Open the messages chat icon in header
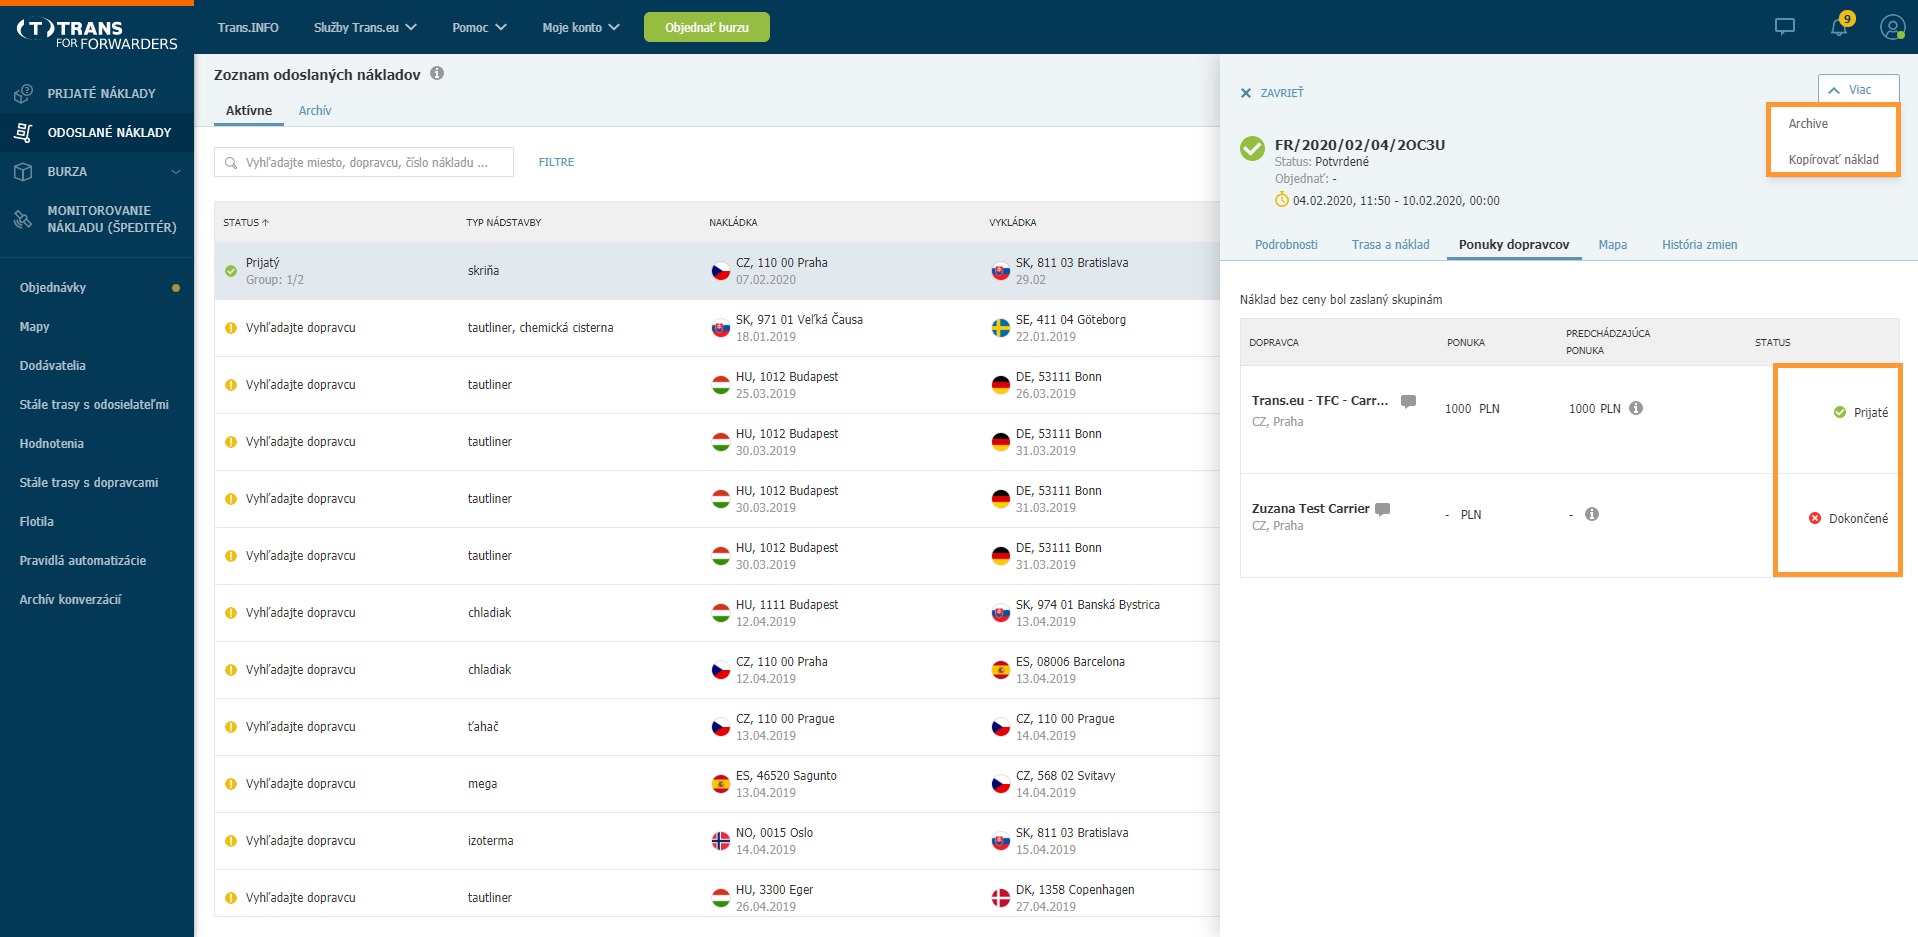This screenshot has width=1918, height=937. (1784, 27)
